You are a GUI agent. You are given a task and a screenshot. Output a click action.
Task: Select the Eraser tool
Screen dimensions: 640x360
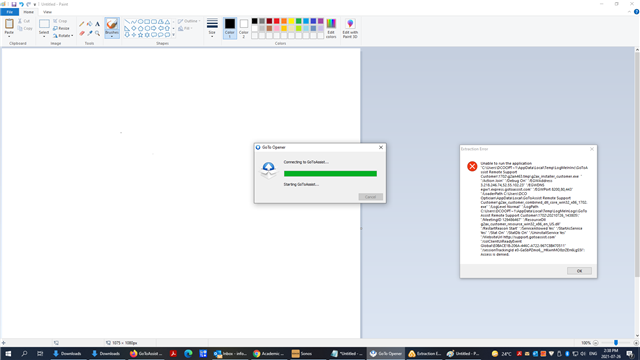coord(82,33)
